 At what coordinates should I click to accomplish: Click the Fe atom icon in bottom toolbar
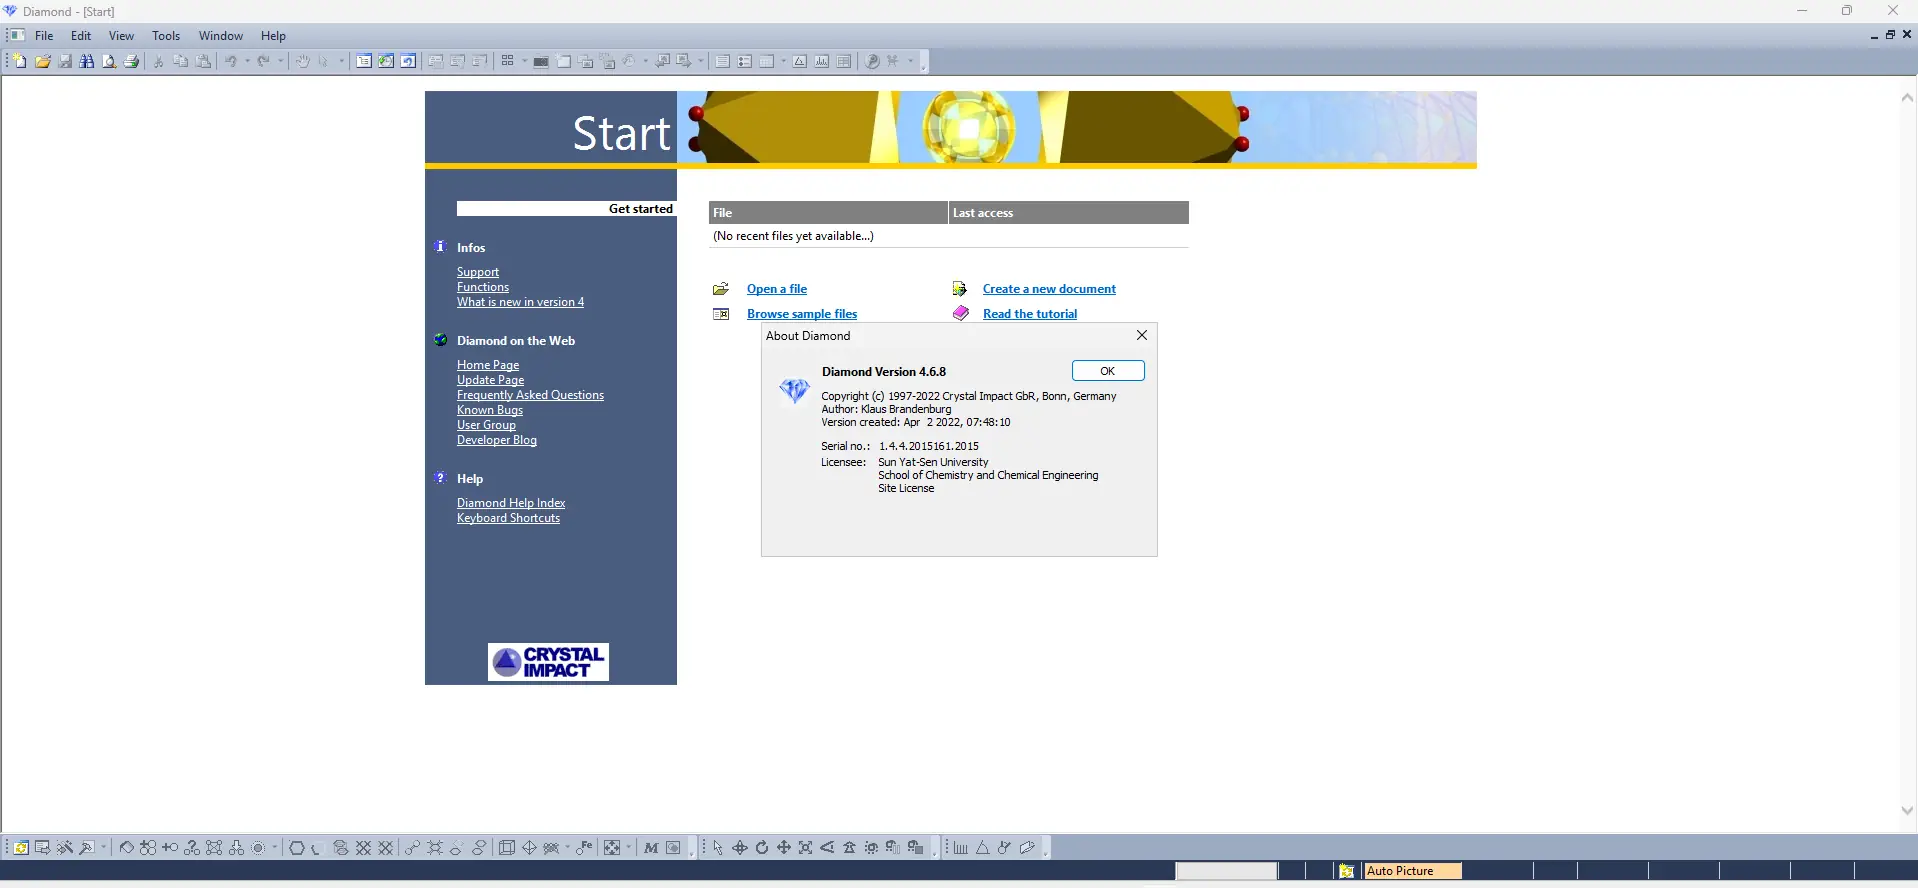584,848
